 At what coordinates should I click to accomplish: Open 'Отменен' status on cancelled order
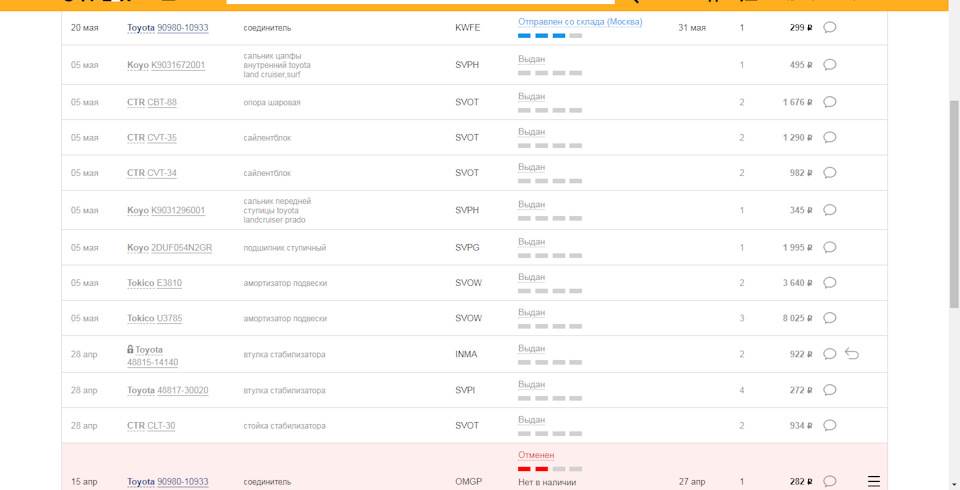[x=536, y=455]
